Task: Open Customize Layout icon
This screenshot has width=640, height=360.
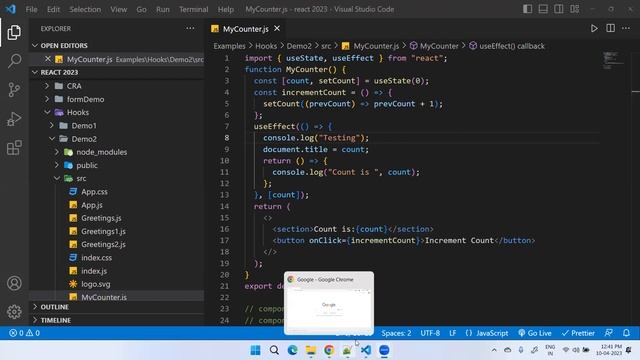Action: pos(575,9)
